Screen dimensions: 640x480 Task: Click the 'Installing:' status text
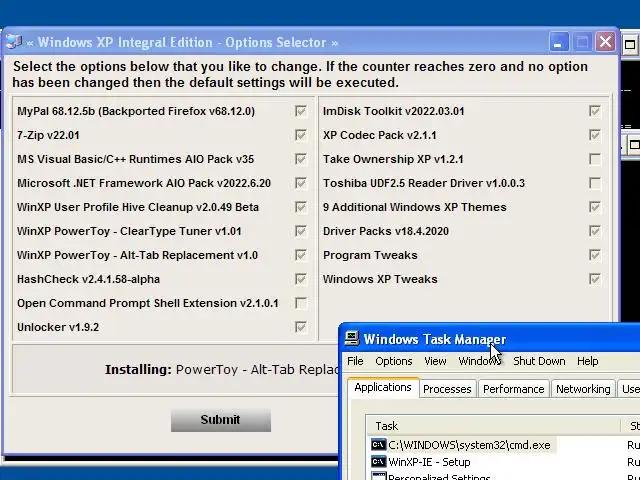click(x=138, y=369)
